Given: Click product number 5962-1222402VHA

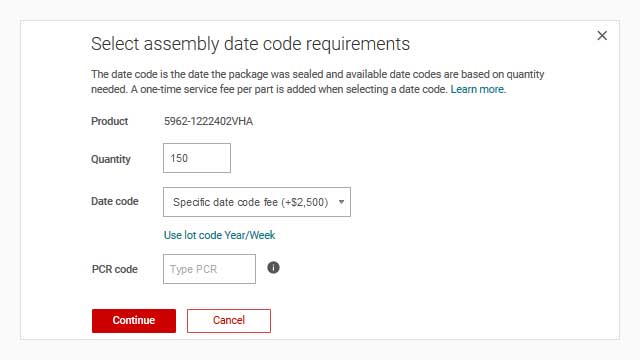Looking at the screenshot, I should (x=208, y=121).
